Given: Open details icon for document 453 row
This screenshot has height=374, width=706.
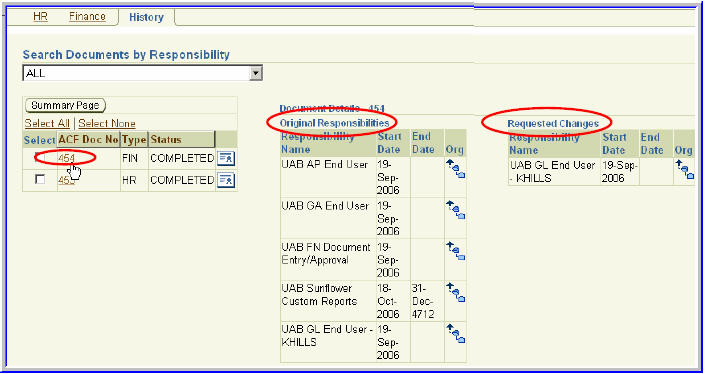Looking at the screenshot, I should tap(226, 180).
